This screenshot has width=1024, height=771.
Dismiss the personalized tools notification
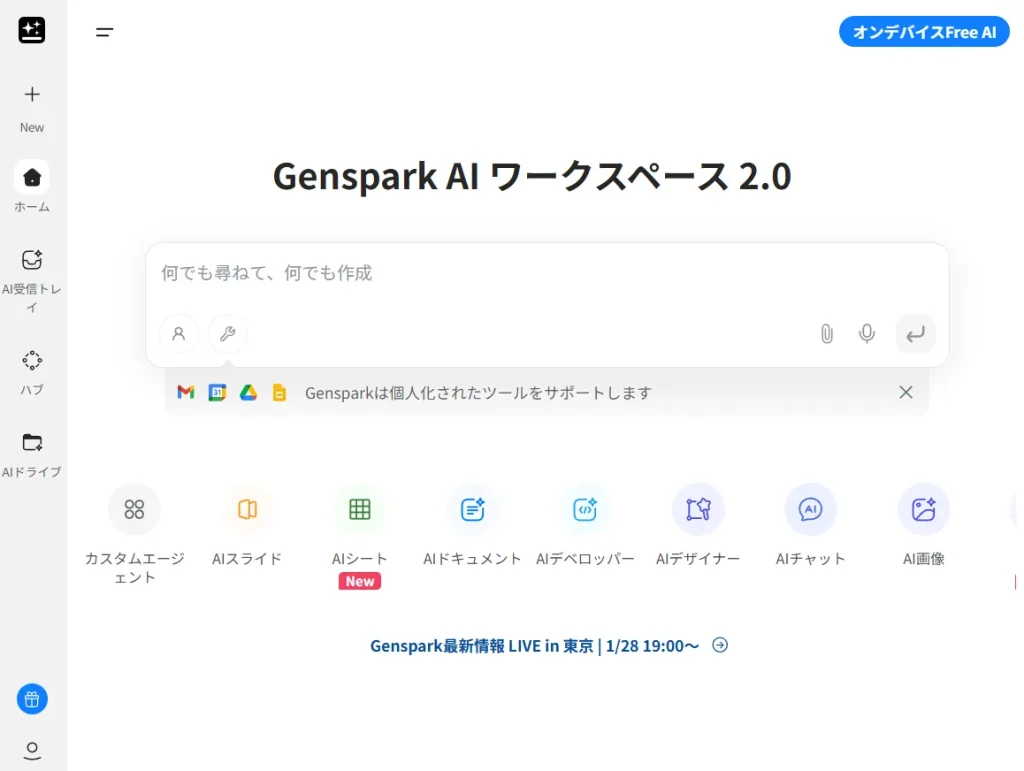(906, 392)
